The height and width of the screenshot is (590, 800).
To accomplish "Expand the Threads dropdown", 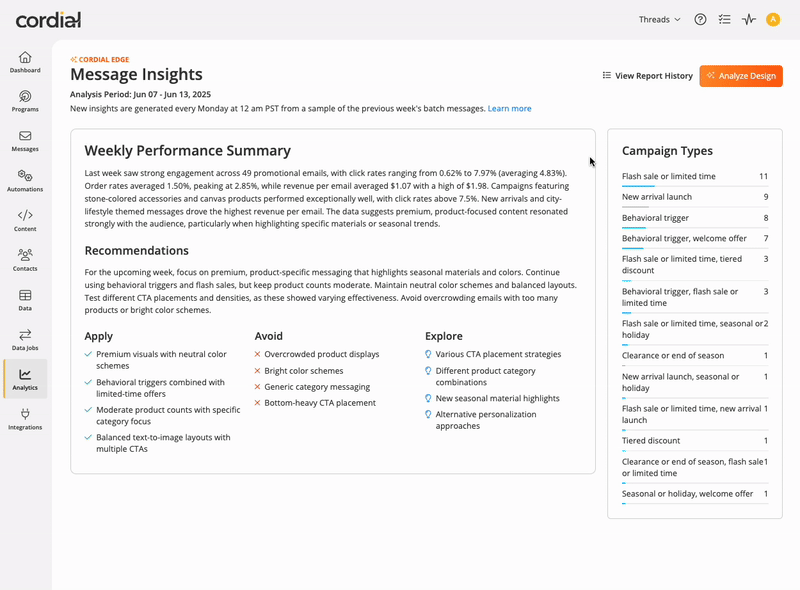I will [660, 19].
